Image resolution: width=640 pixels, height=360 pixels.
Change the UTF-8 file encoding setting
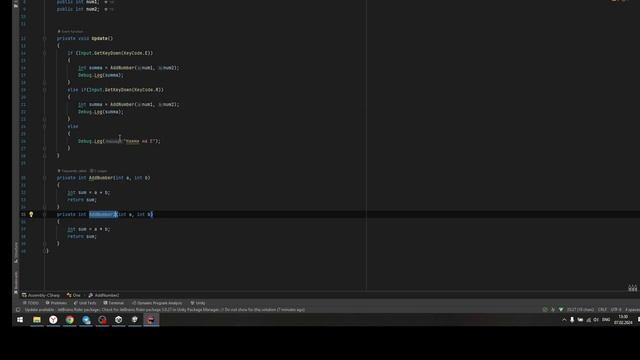[616, 310]
